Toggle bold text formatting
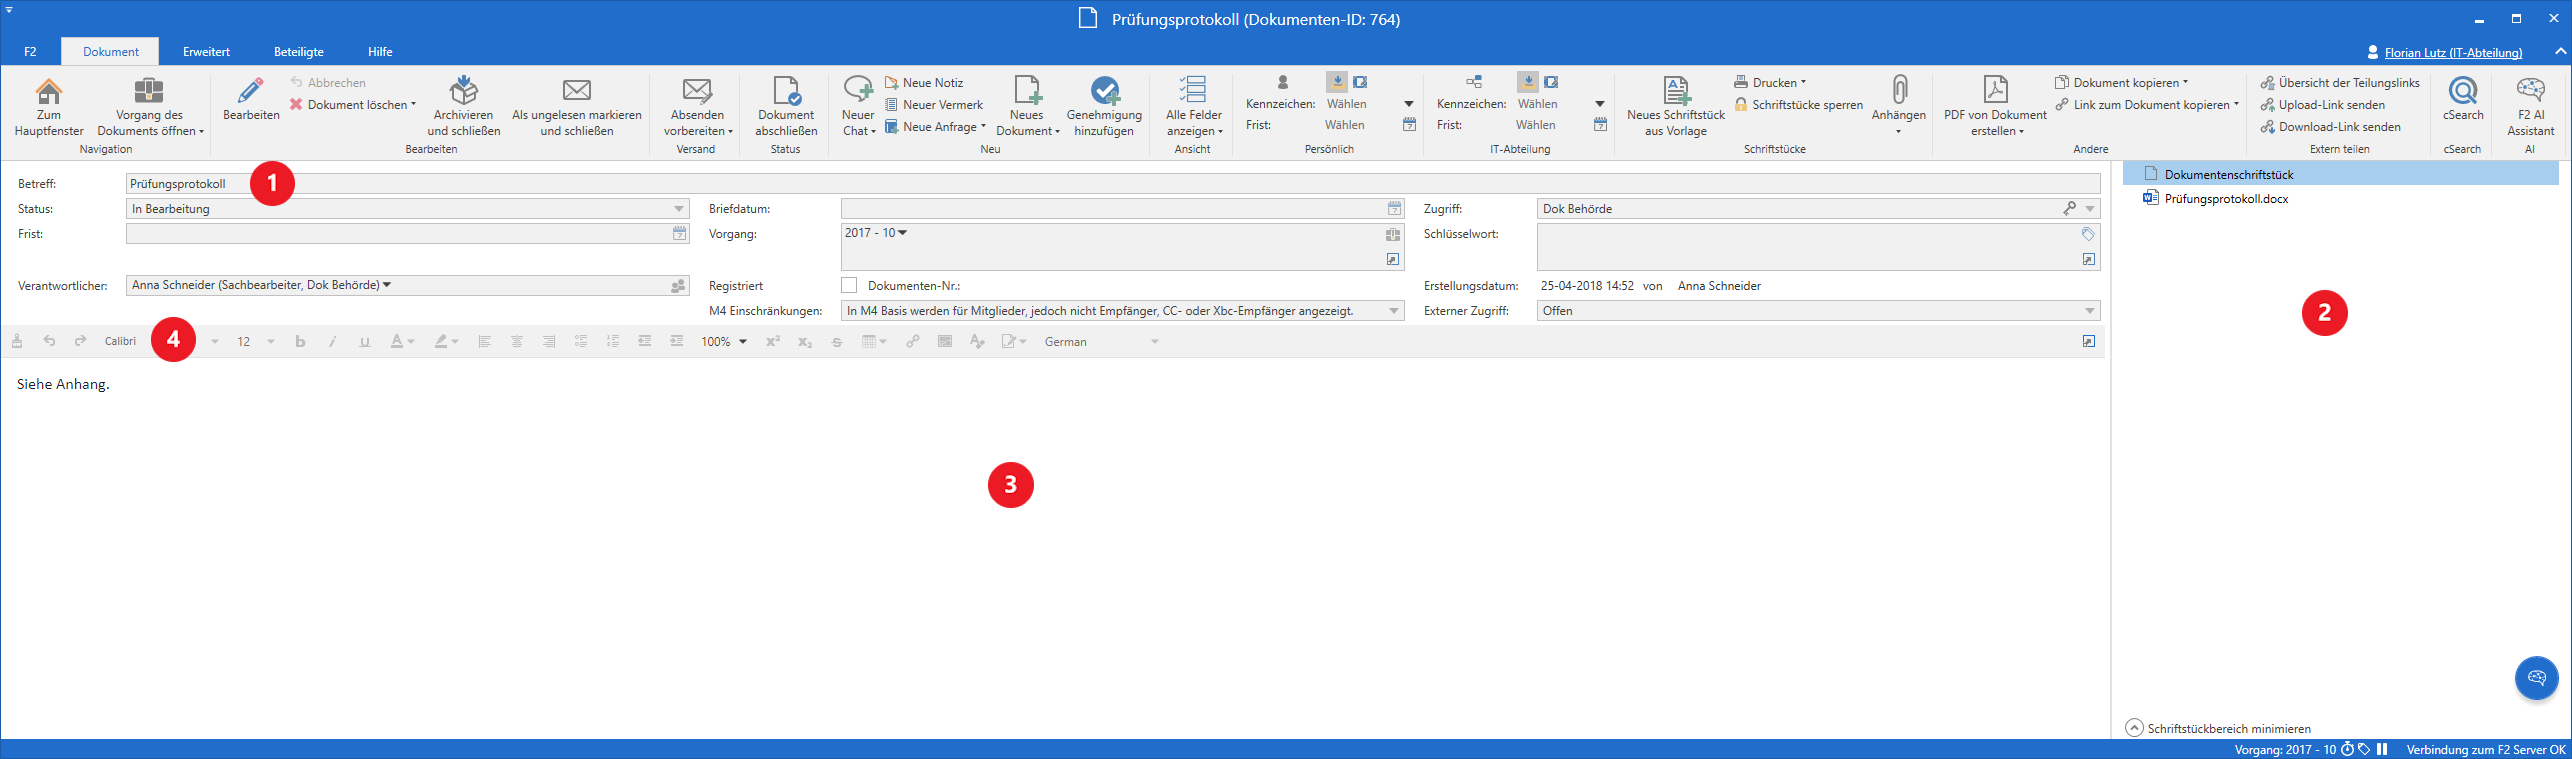This screenshot has height=759, width=2572. 300,342
